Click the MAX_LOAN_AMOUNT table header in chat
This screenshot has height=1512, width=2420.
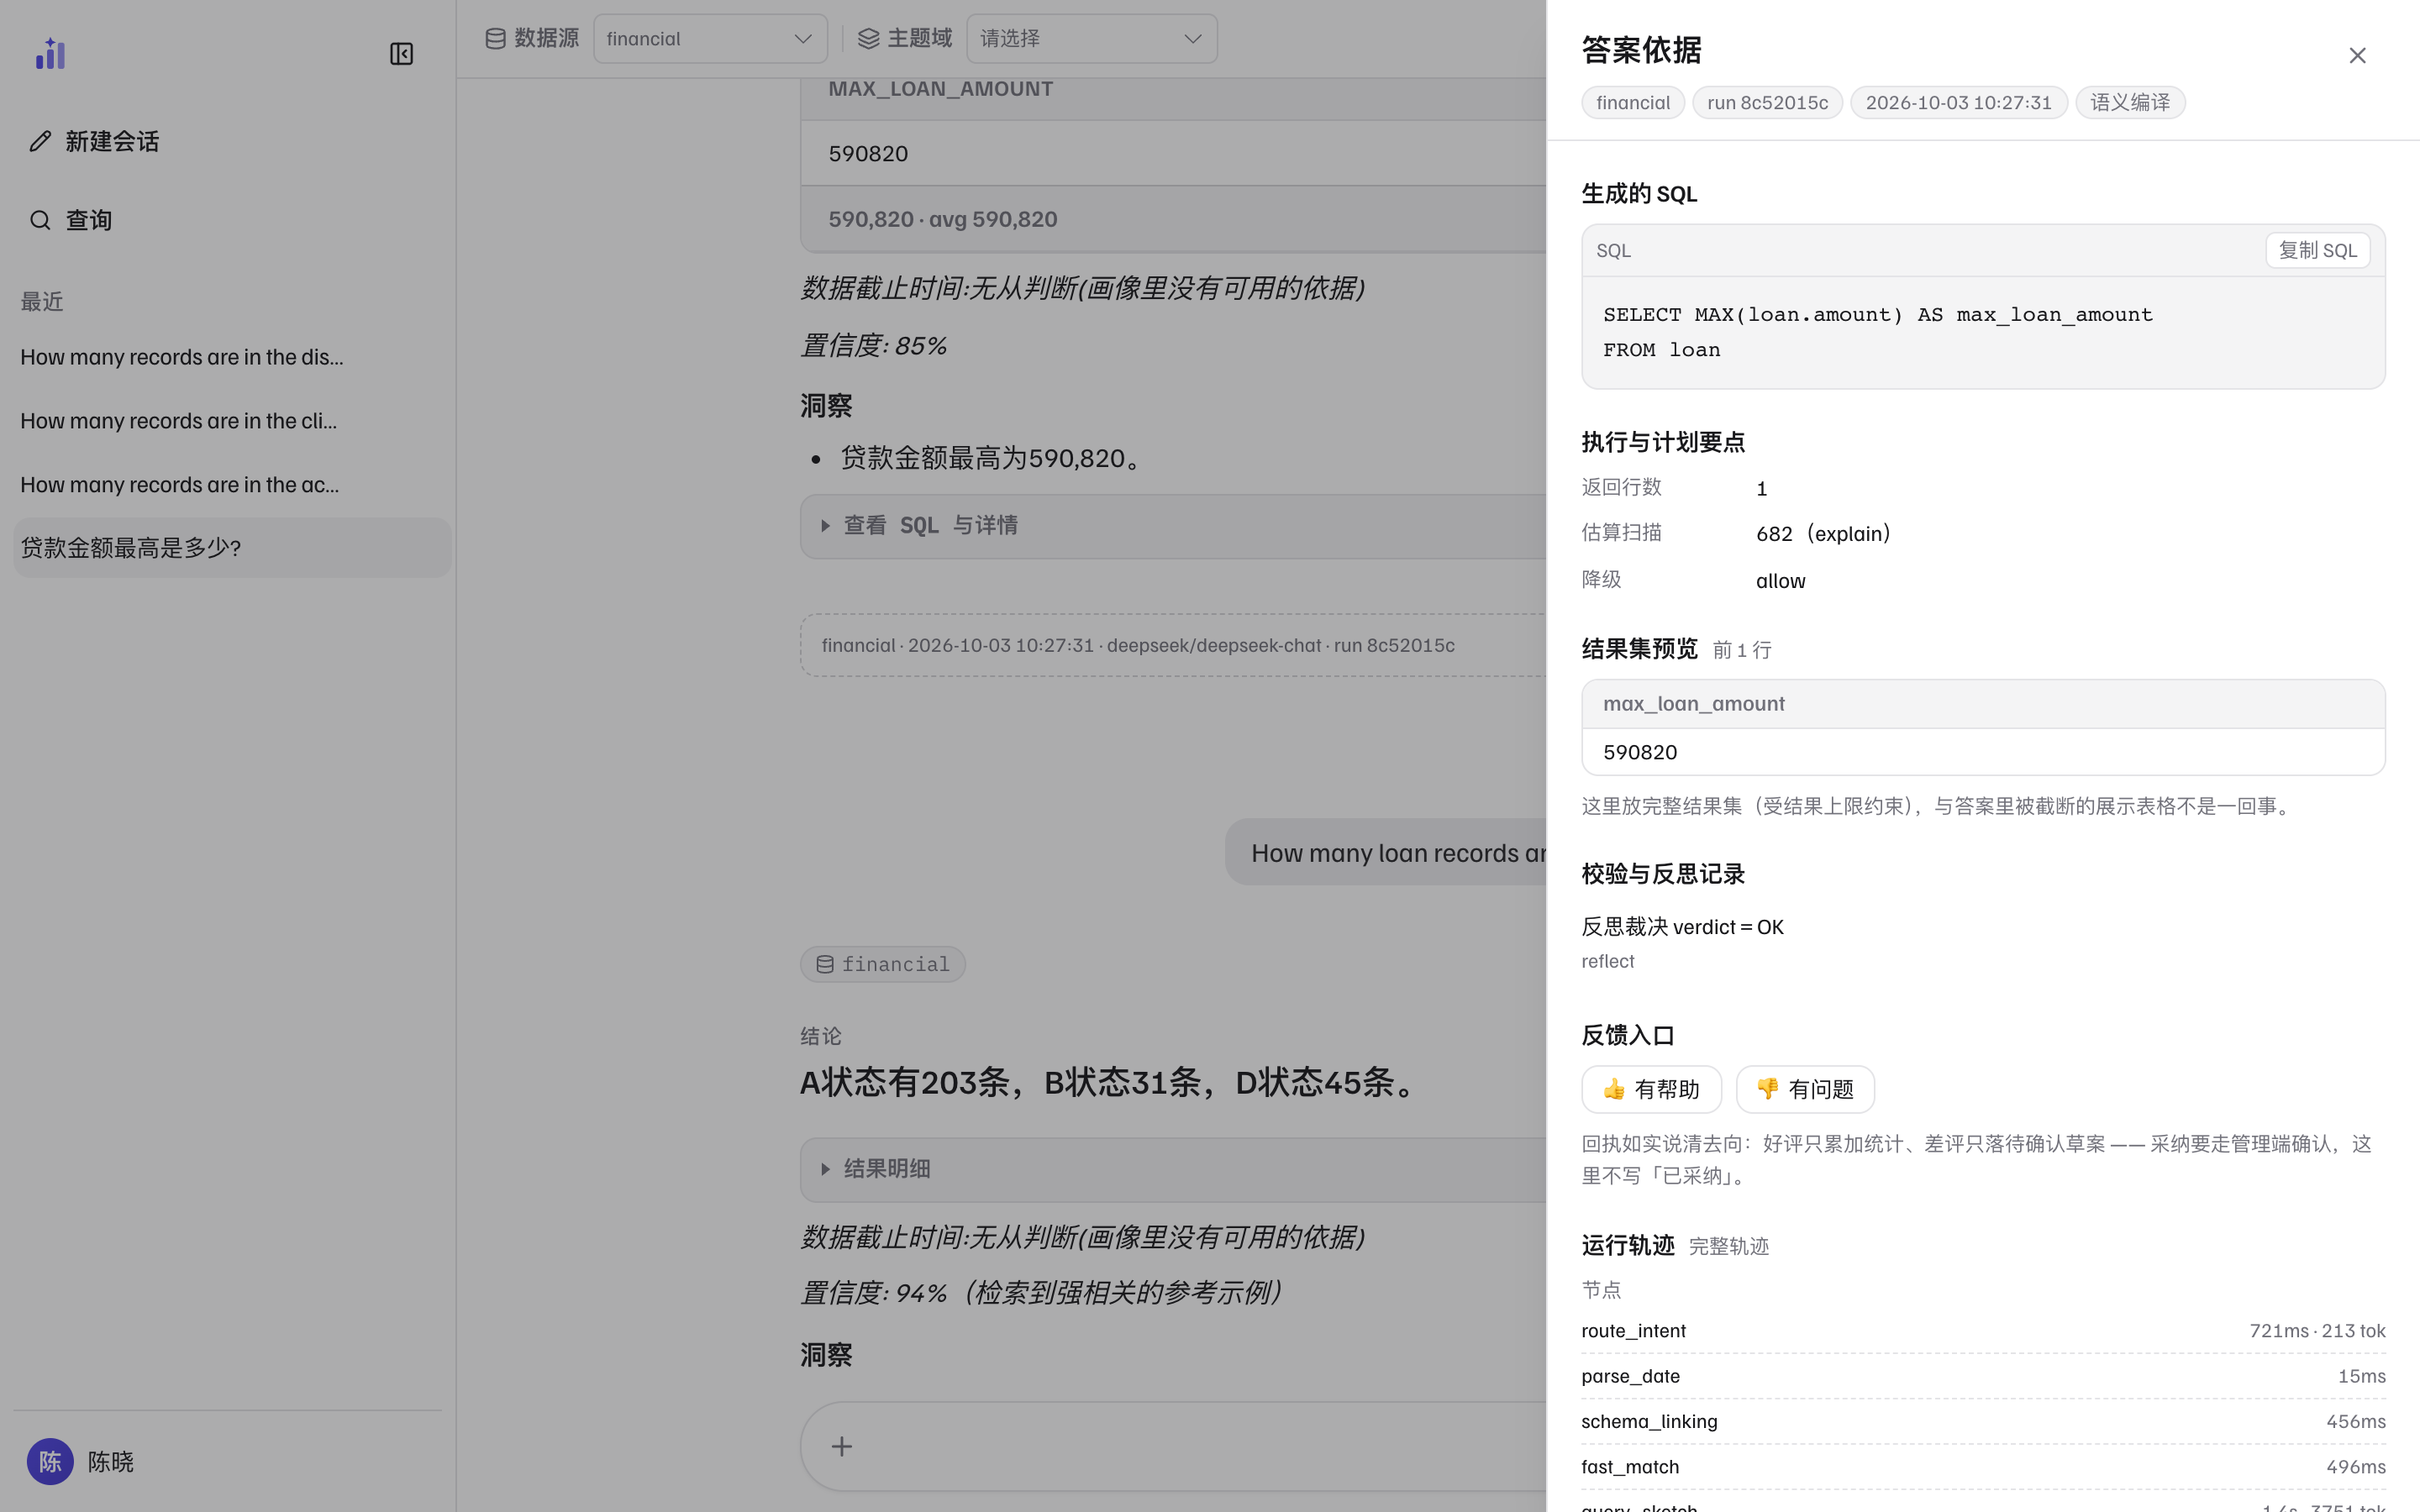(x=940, y=89)
